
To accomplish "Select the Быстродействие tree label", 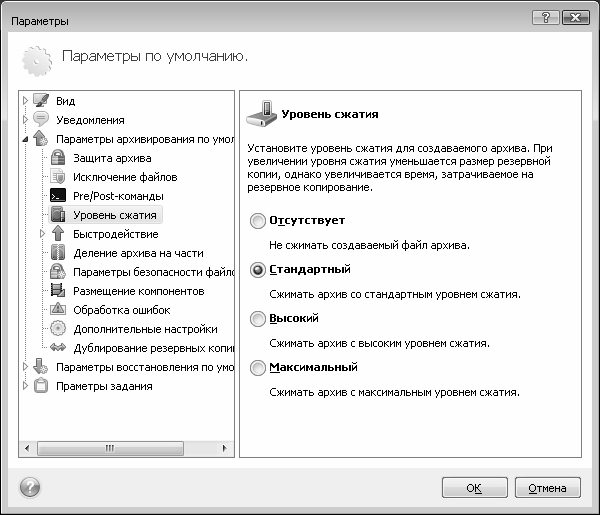I will pos(116,234).
